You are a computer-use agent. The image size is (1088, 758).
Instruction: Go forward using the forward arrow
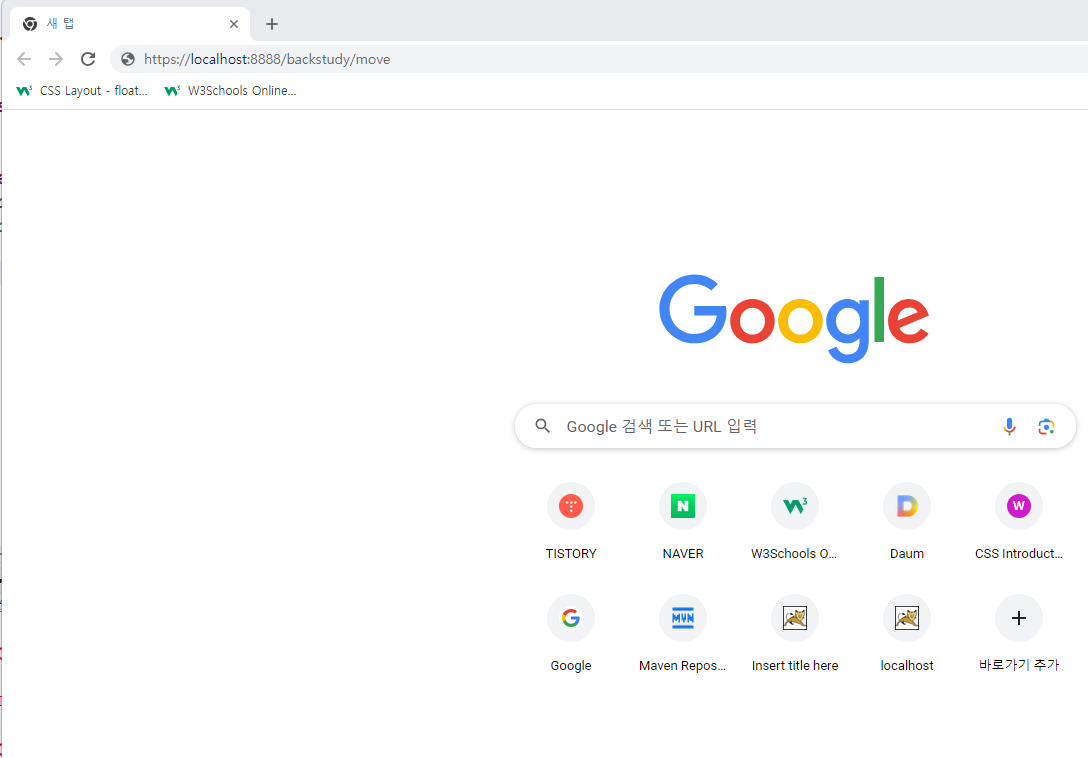(56, 59)
